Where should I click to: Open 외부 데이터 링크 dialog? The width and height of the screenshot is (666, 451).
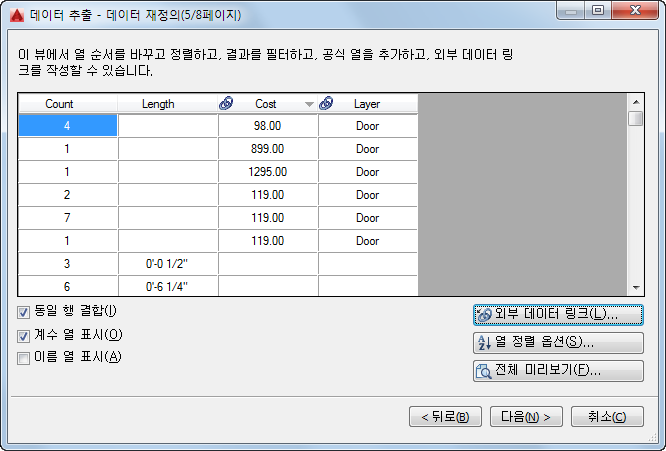tap(558, 315)
